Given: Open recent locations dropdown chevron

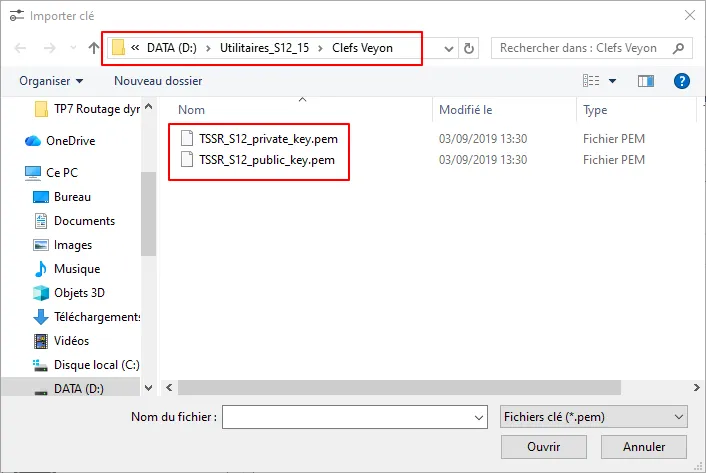Looking at the screenshot, I should (x=73, y=48).
